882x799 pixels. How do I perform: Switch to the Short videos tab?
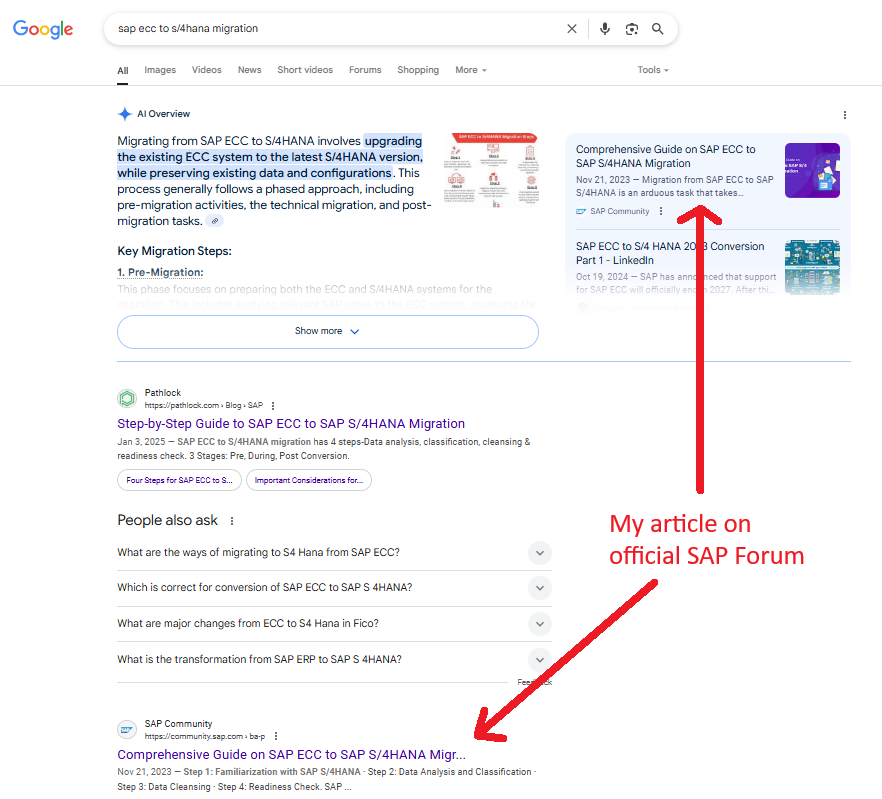tap(305, 70)
